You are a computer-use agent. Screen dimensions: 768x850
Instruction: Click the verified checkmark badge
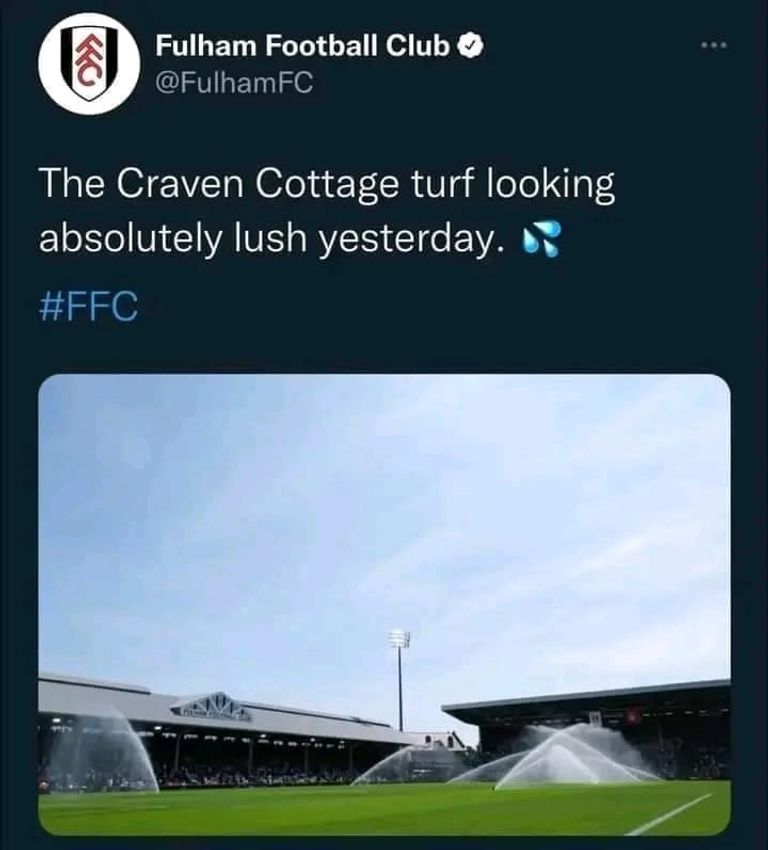(472, 46)
